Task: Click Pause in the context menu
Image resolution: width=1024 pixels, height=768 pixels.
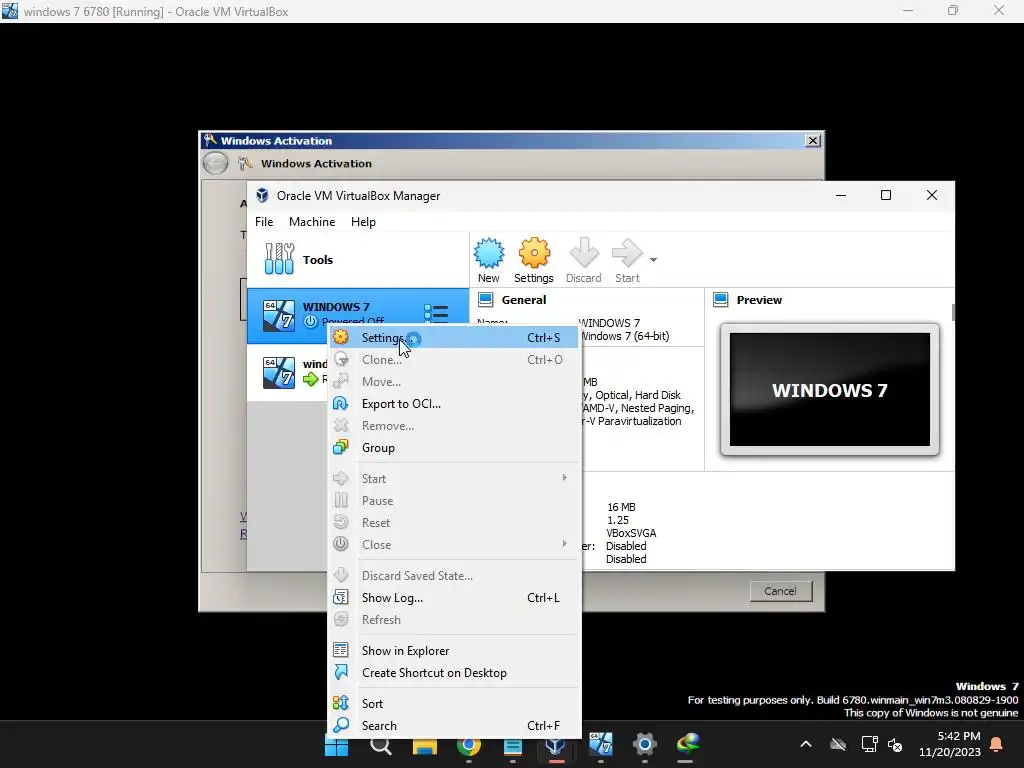Action: coord(453,501)
